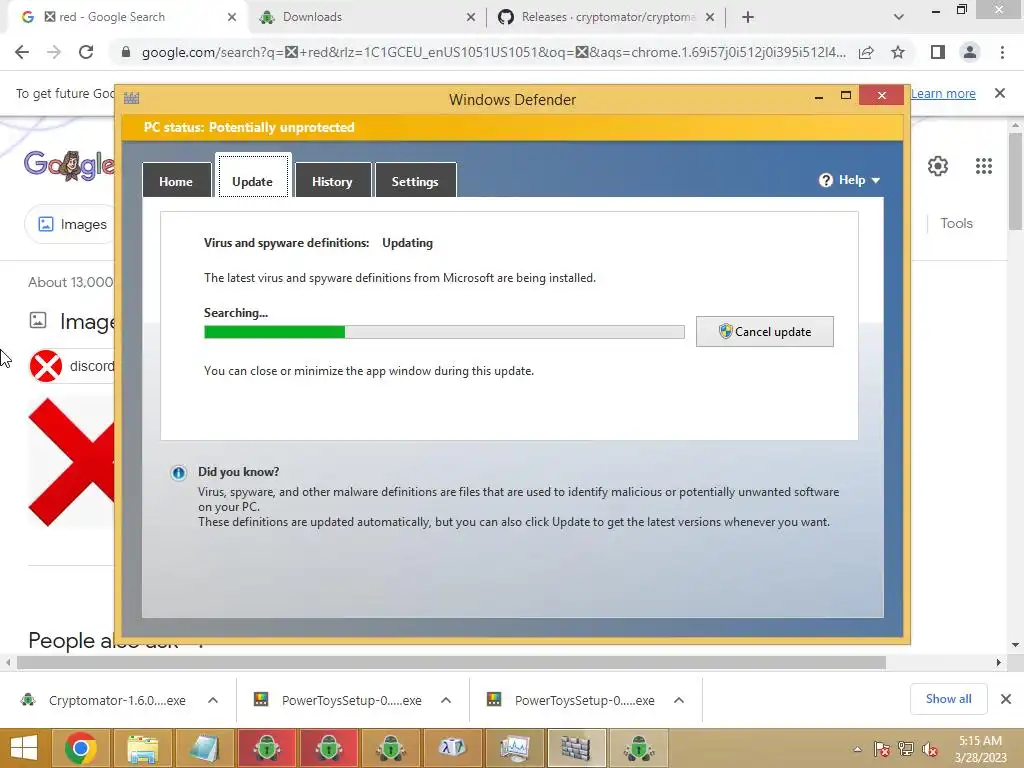1024x768 pixels.
Task: Bookmark this page with the star
Action: click(x=898, y=52)
